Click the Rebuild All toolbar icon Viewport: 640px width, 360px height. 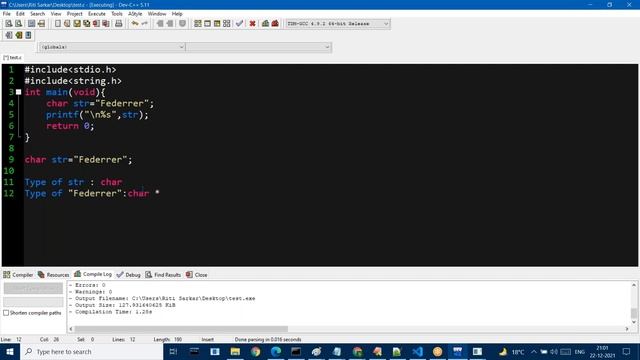(227, 24)
